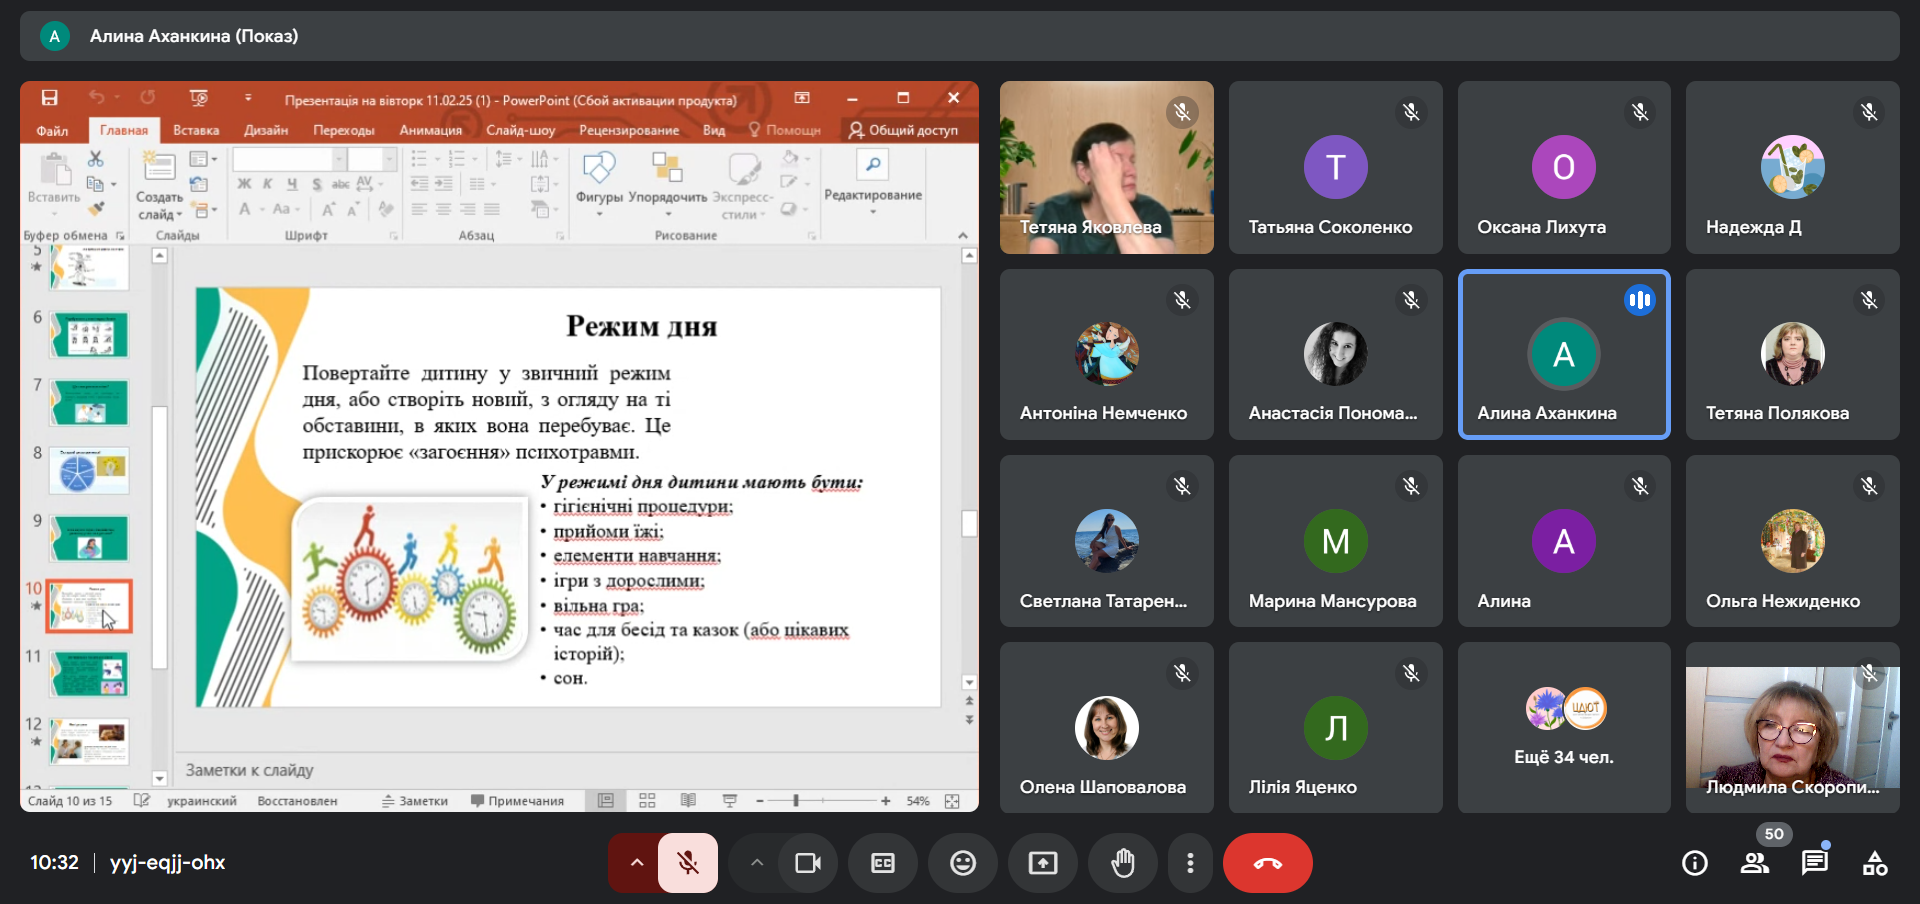
Task: Open the emoji reactions panel
Action: click(x=962, y=863)
